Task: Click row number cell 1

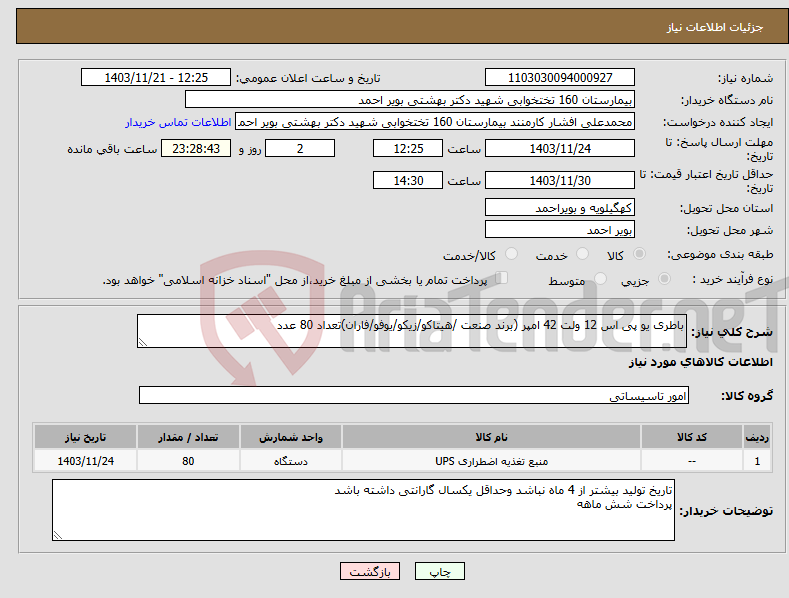Action: [757, 461]
